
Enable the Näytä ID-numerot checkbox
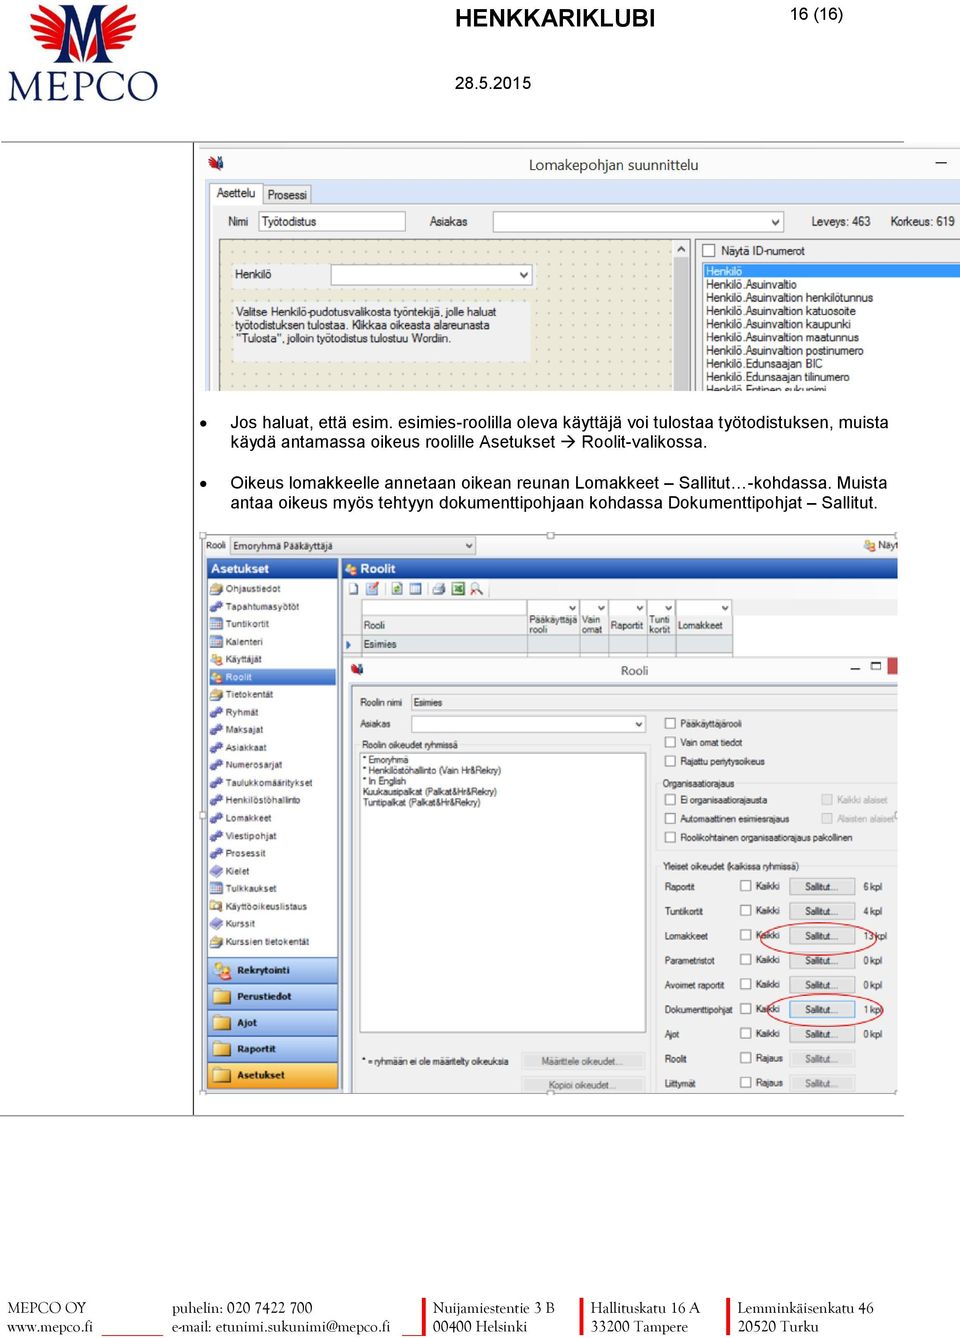tap(709, 251)
